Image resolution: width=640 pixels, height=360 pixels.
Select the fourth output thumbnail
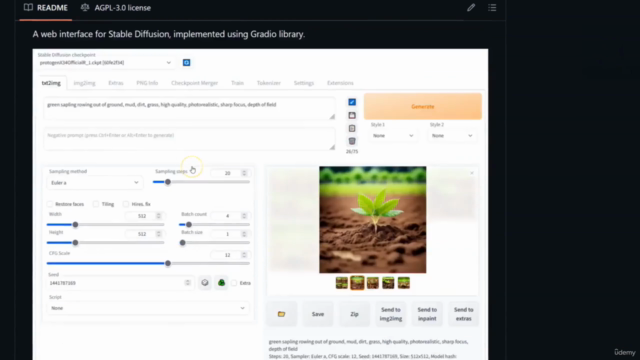[388, 282]
